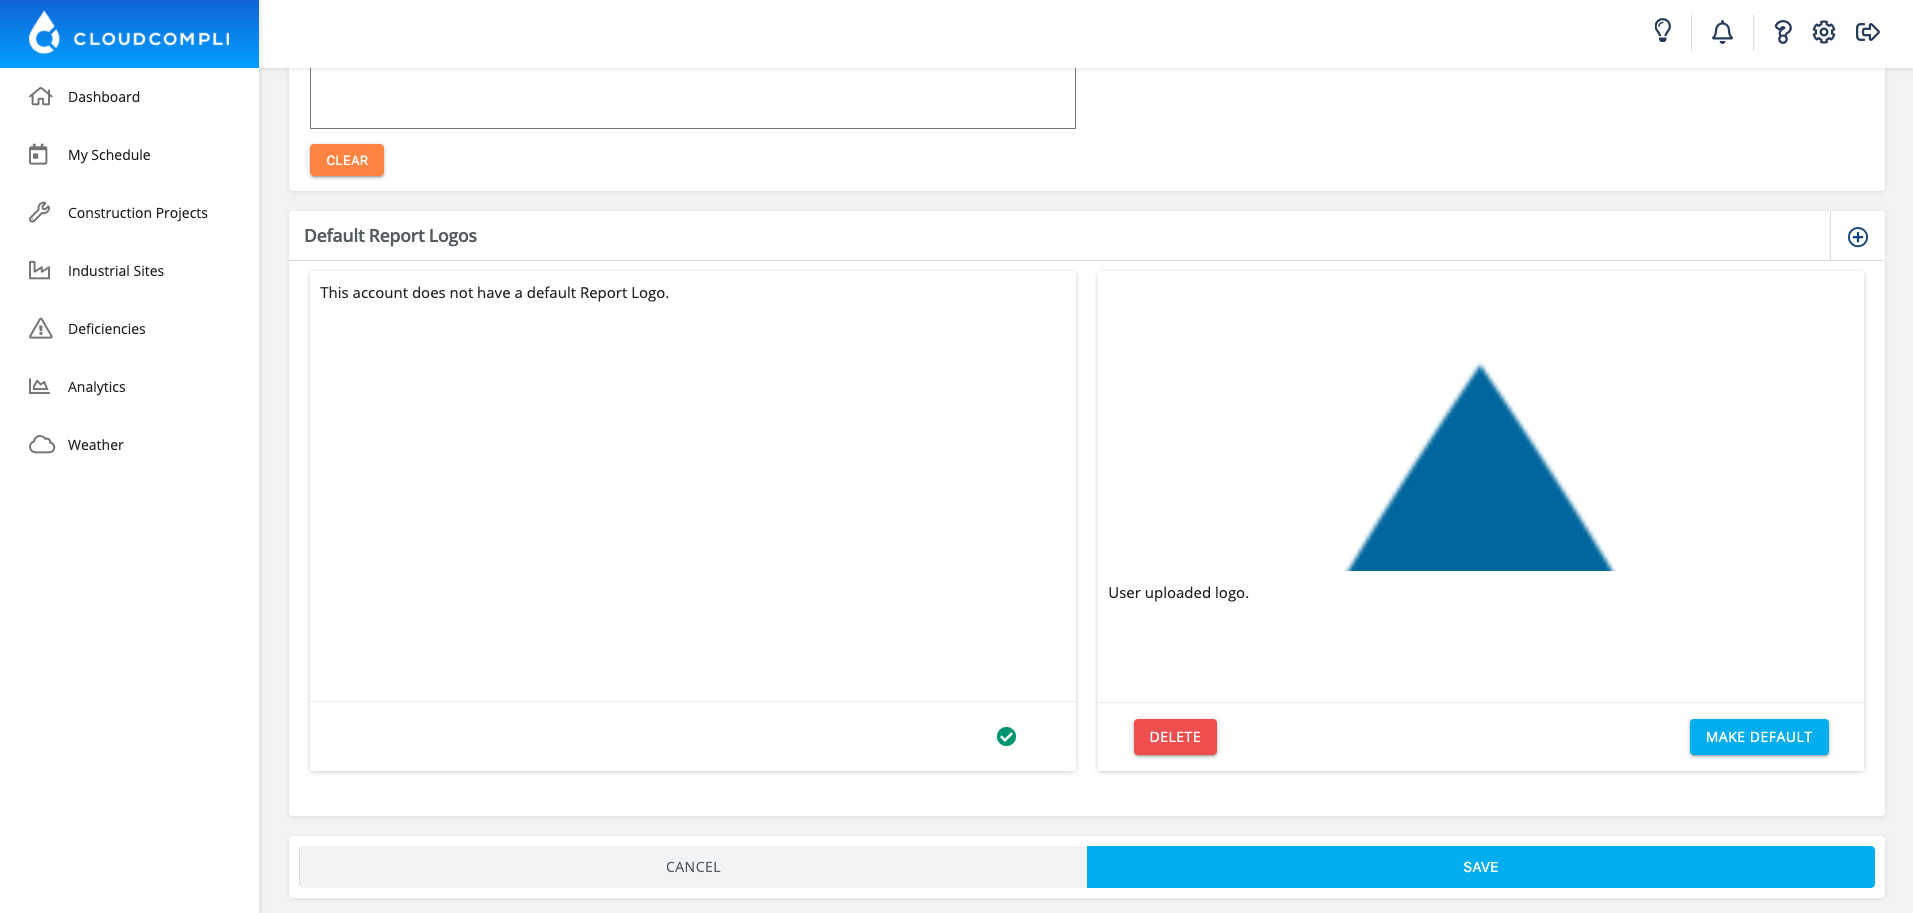Click in the empty signature box
1913x913 pixels.
[x=693, y=98]
